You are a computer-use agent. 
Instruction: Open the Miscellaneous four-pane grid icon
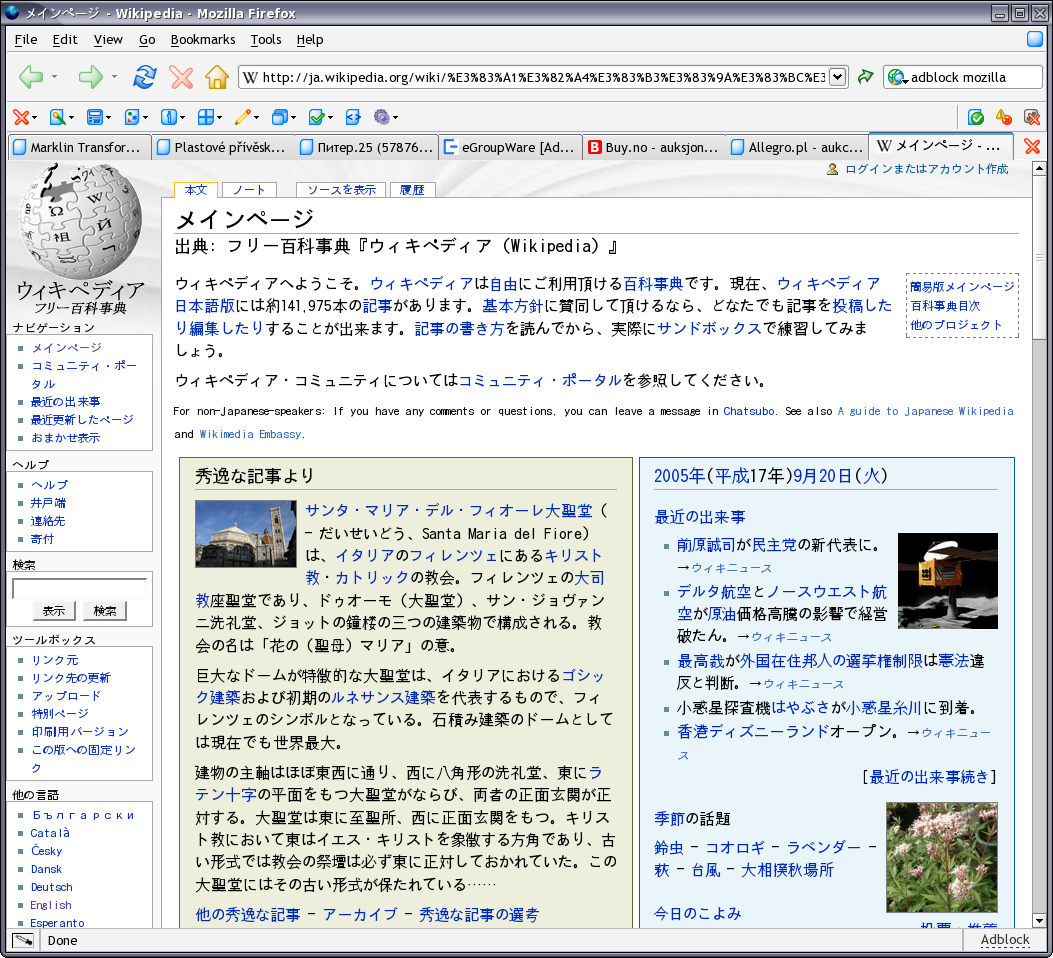click(205, 117)
